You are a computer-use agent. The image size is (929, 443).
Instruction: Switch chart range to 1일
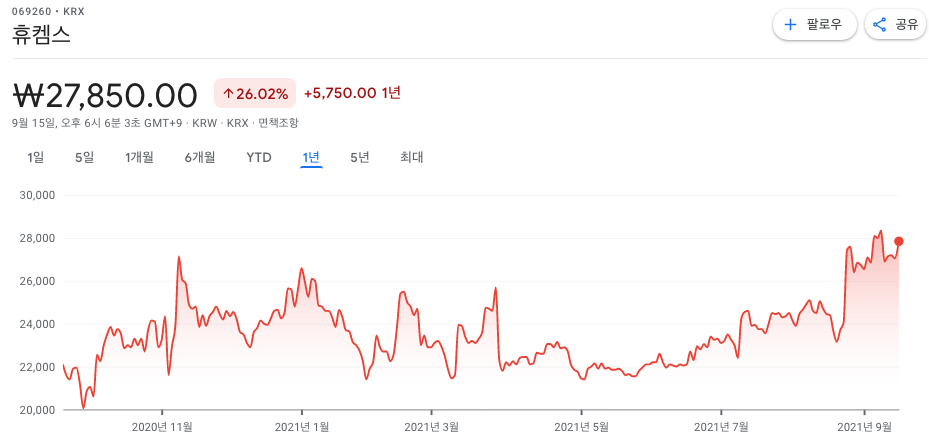pos(36,158)
